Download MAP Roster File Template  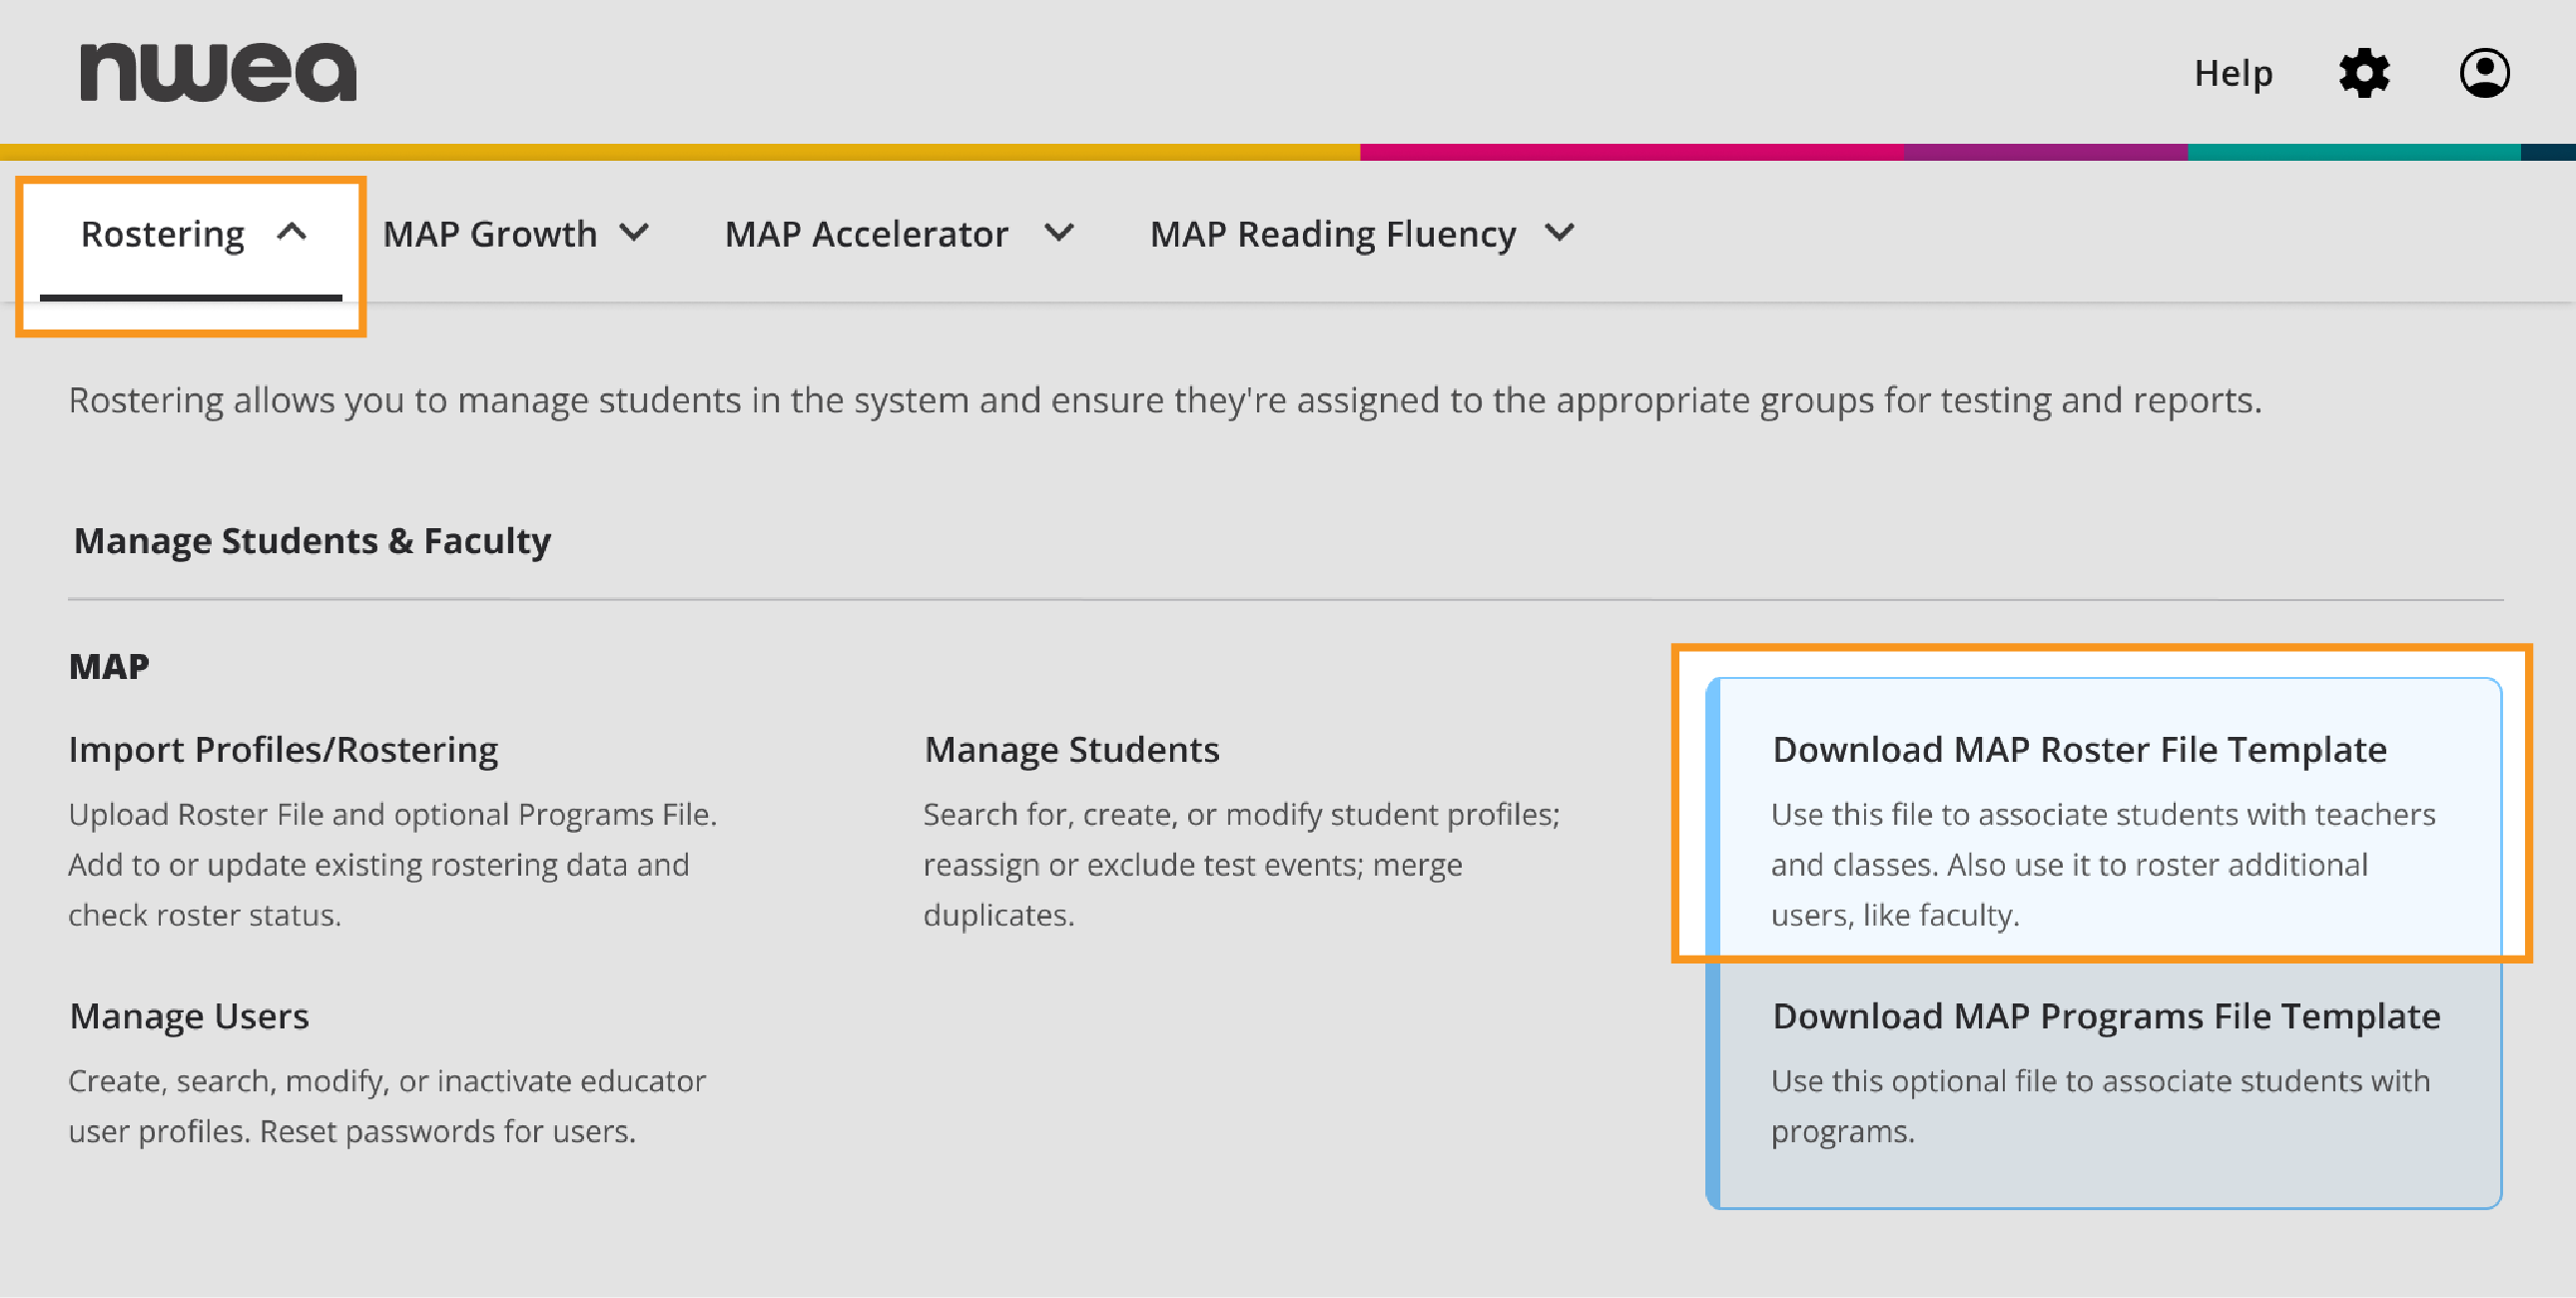coord(2079,749)
